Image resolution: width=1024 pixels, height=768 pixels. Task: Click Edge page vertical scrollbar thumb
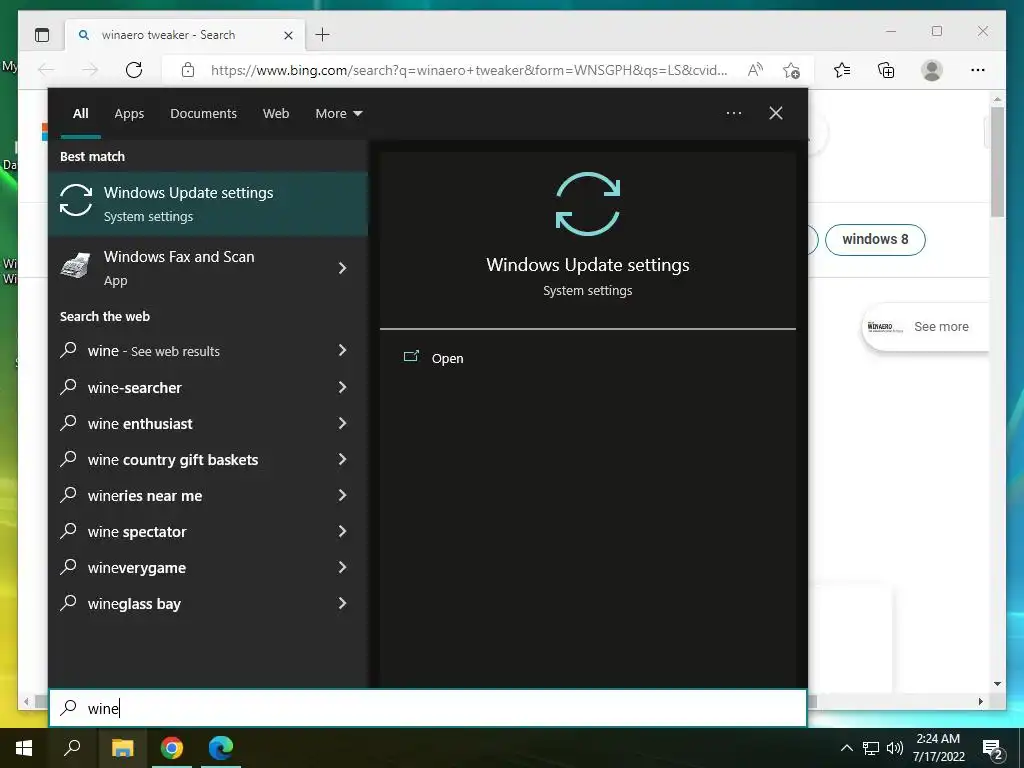point(997,161)
